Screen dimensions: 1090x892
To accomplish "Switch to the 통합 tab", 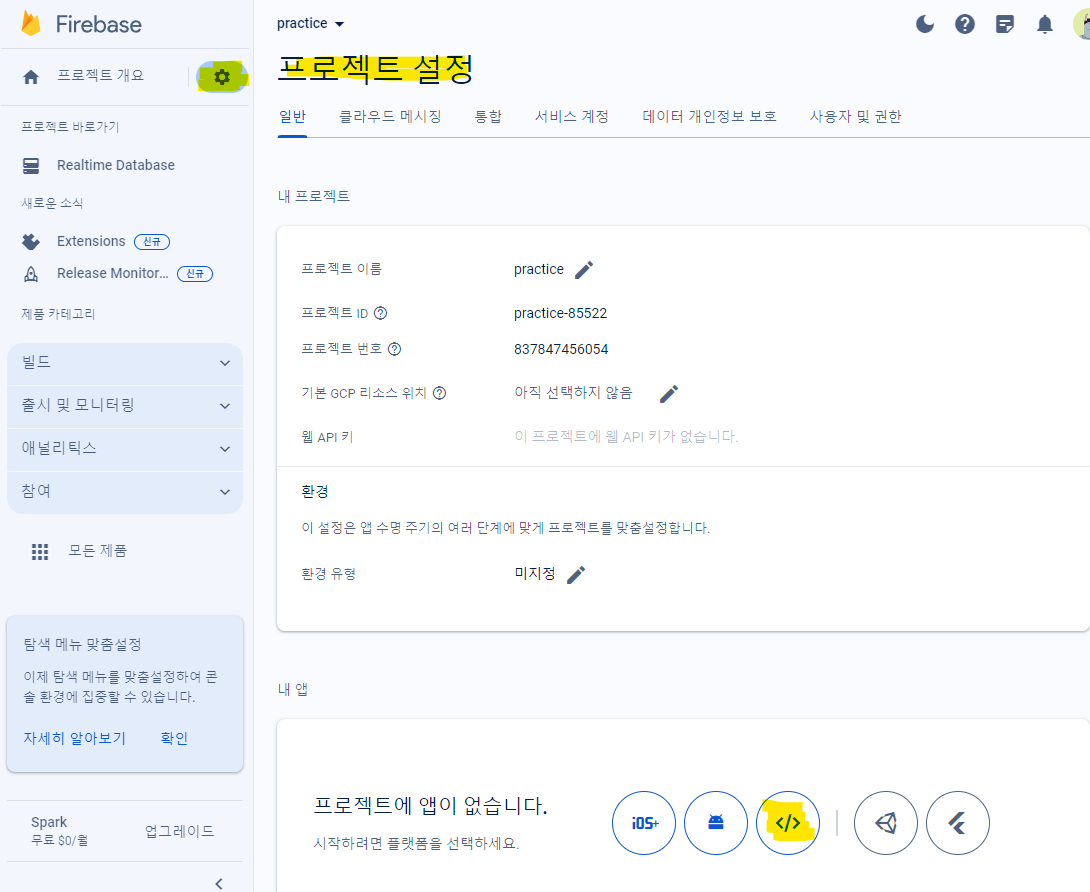I will pos(488,117).
